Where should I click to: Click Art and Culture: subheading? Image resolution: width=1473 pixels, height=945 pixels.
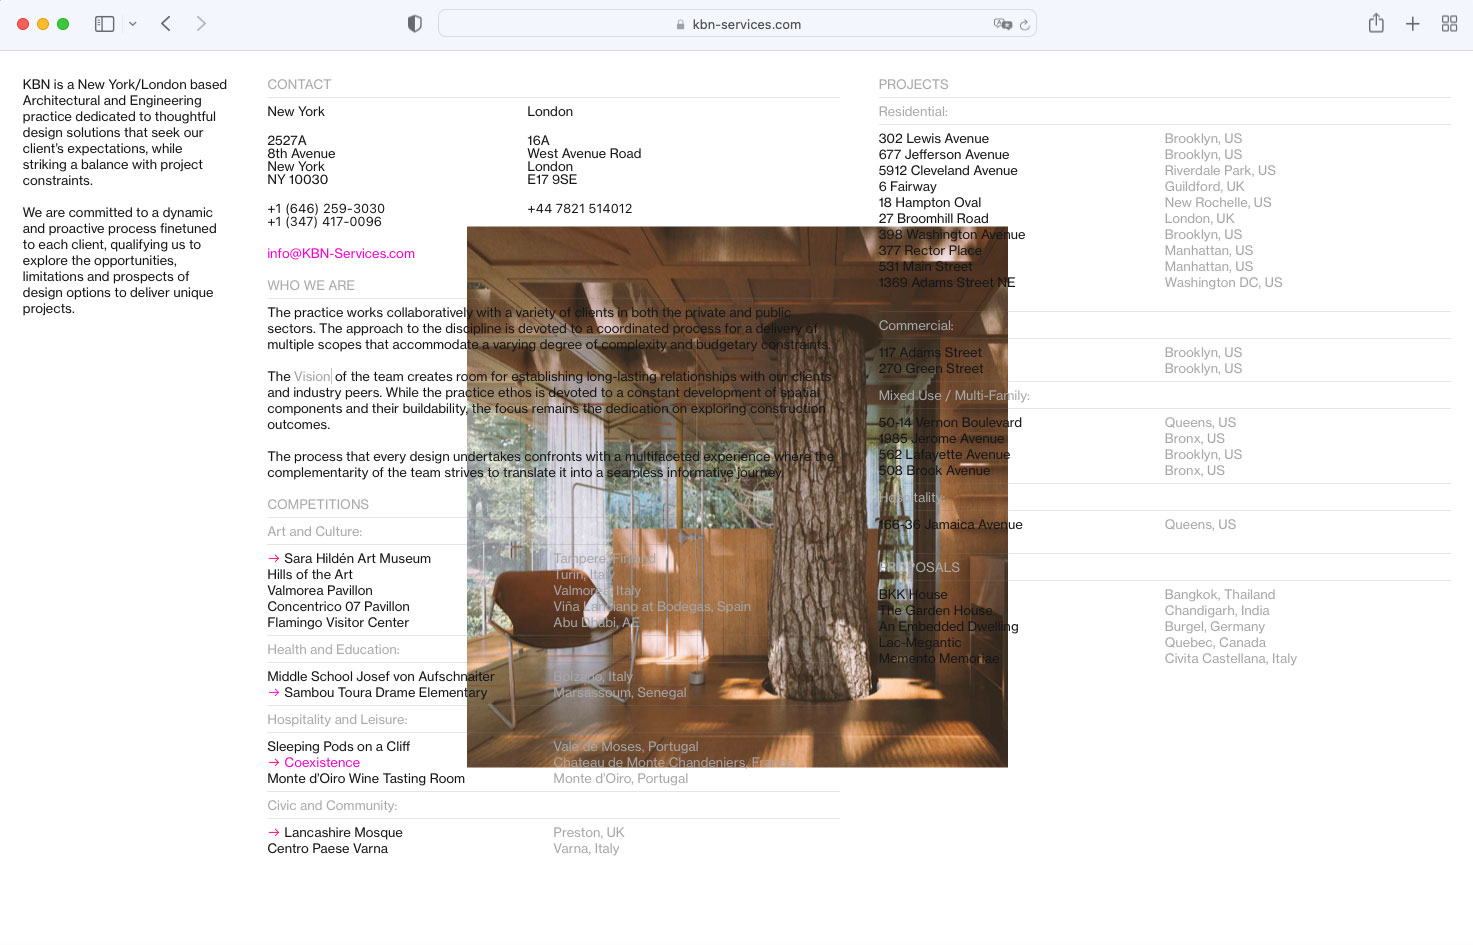(x=314, y=532)
